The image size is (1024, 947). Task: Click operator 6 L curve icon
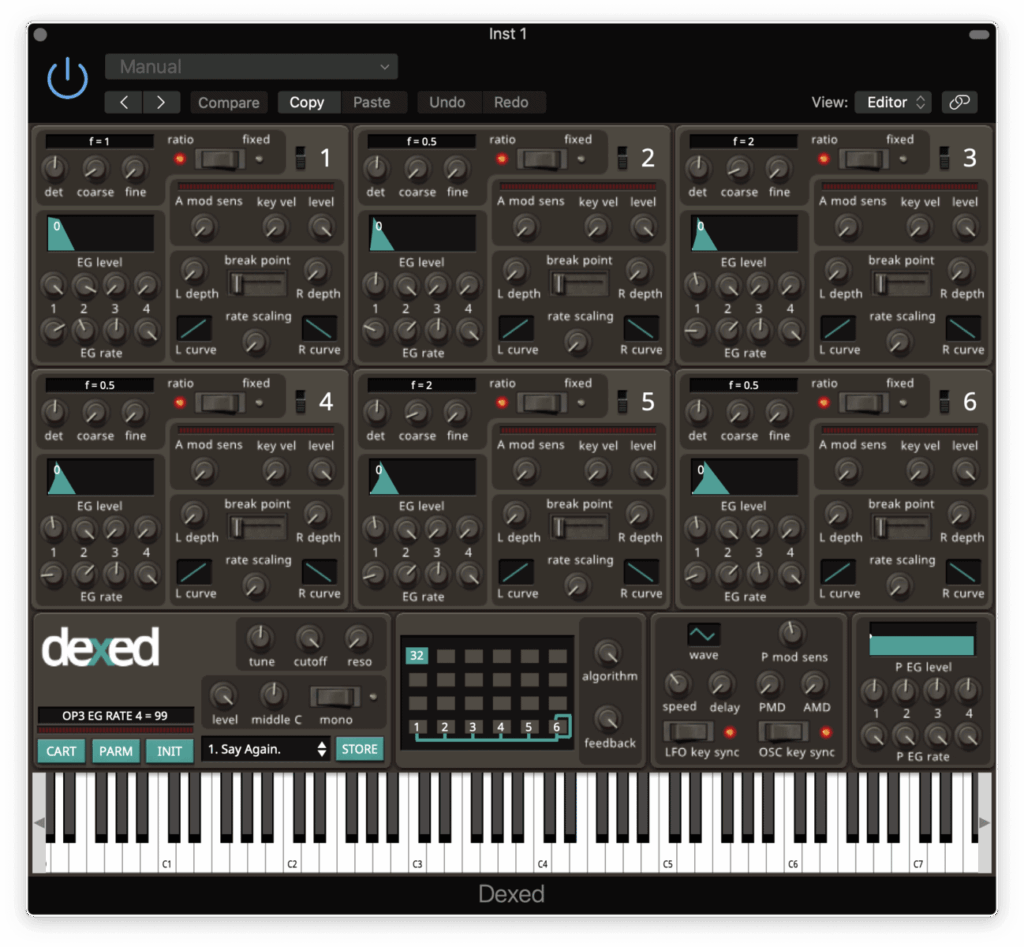[x=838, y=572]
